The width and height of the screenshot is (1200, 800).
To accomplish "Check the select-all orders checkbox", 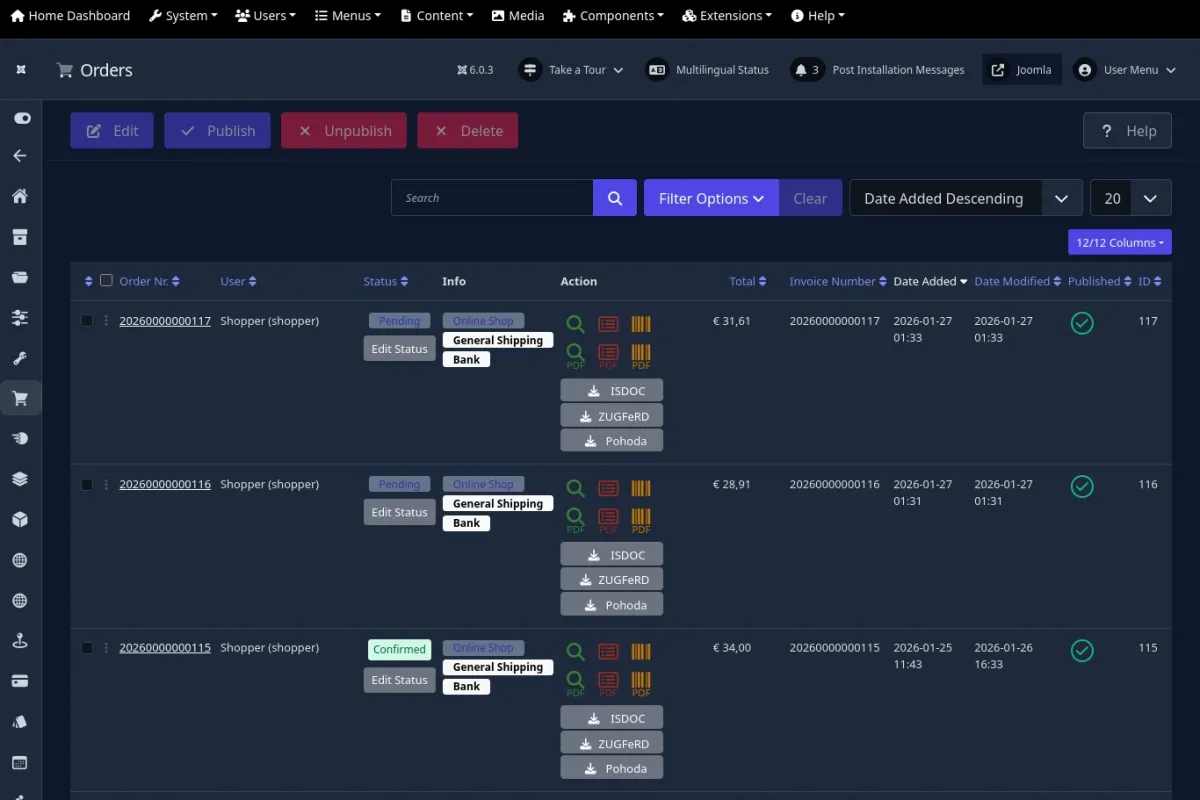I will click(x=106, y=281).
